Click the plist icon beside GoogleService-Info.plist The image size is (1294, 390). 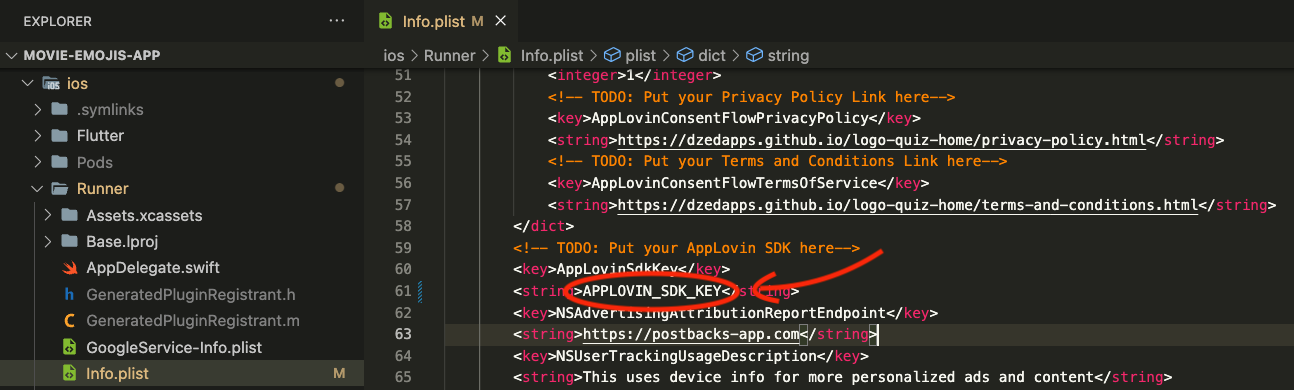(x=69, y=348)
